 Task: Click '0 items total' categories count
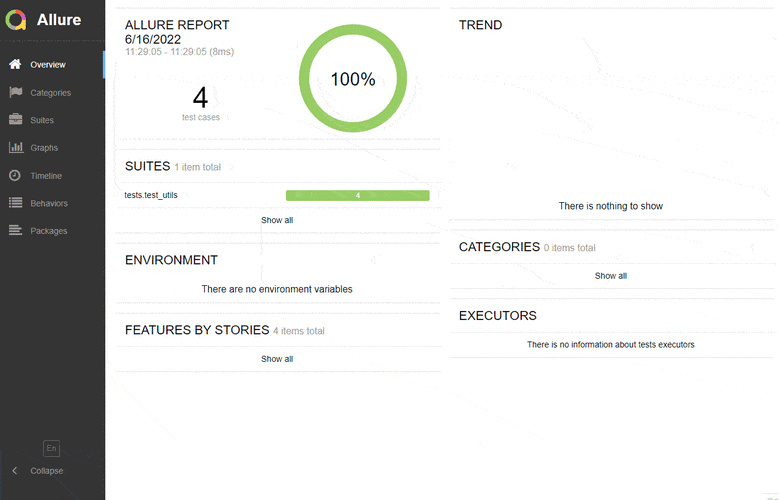coord(569,248)
